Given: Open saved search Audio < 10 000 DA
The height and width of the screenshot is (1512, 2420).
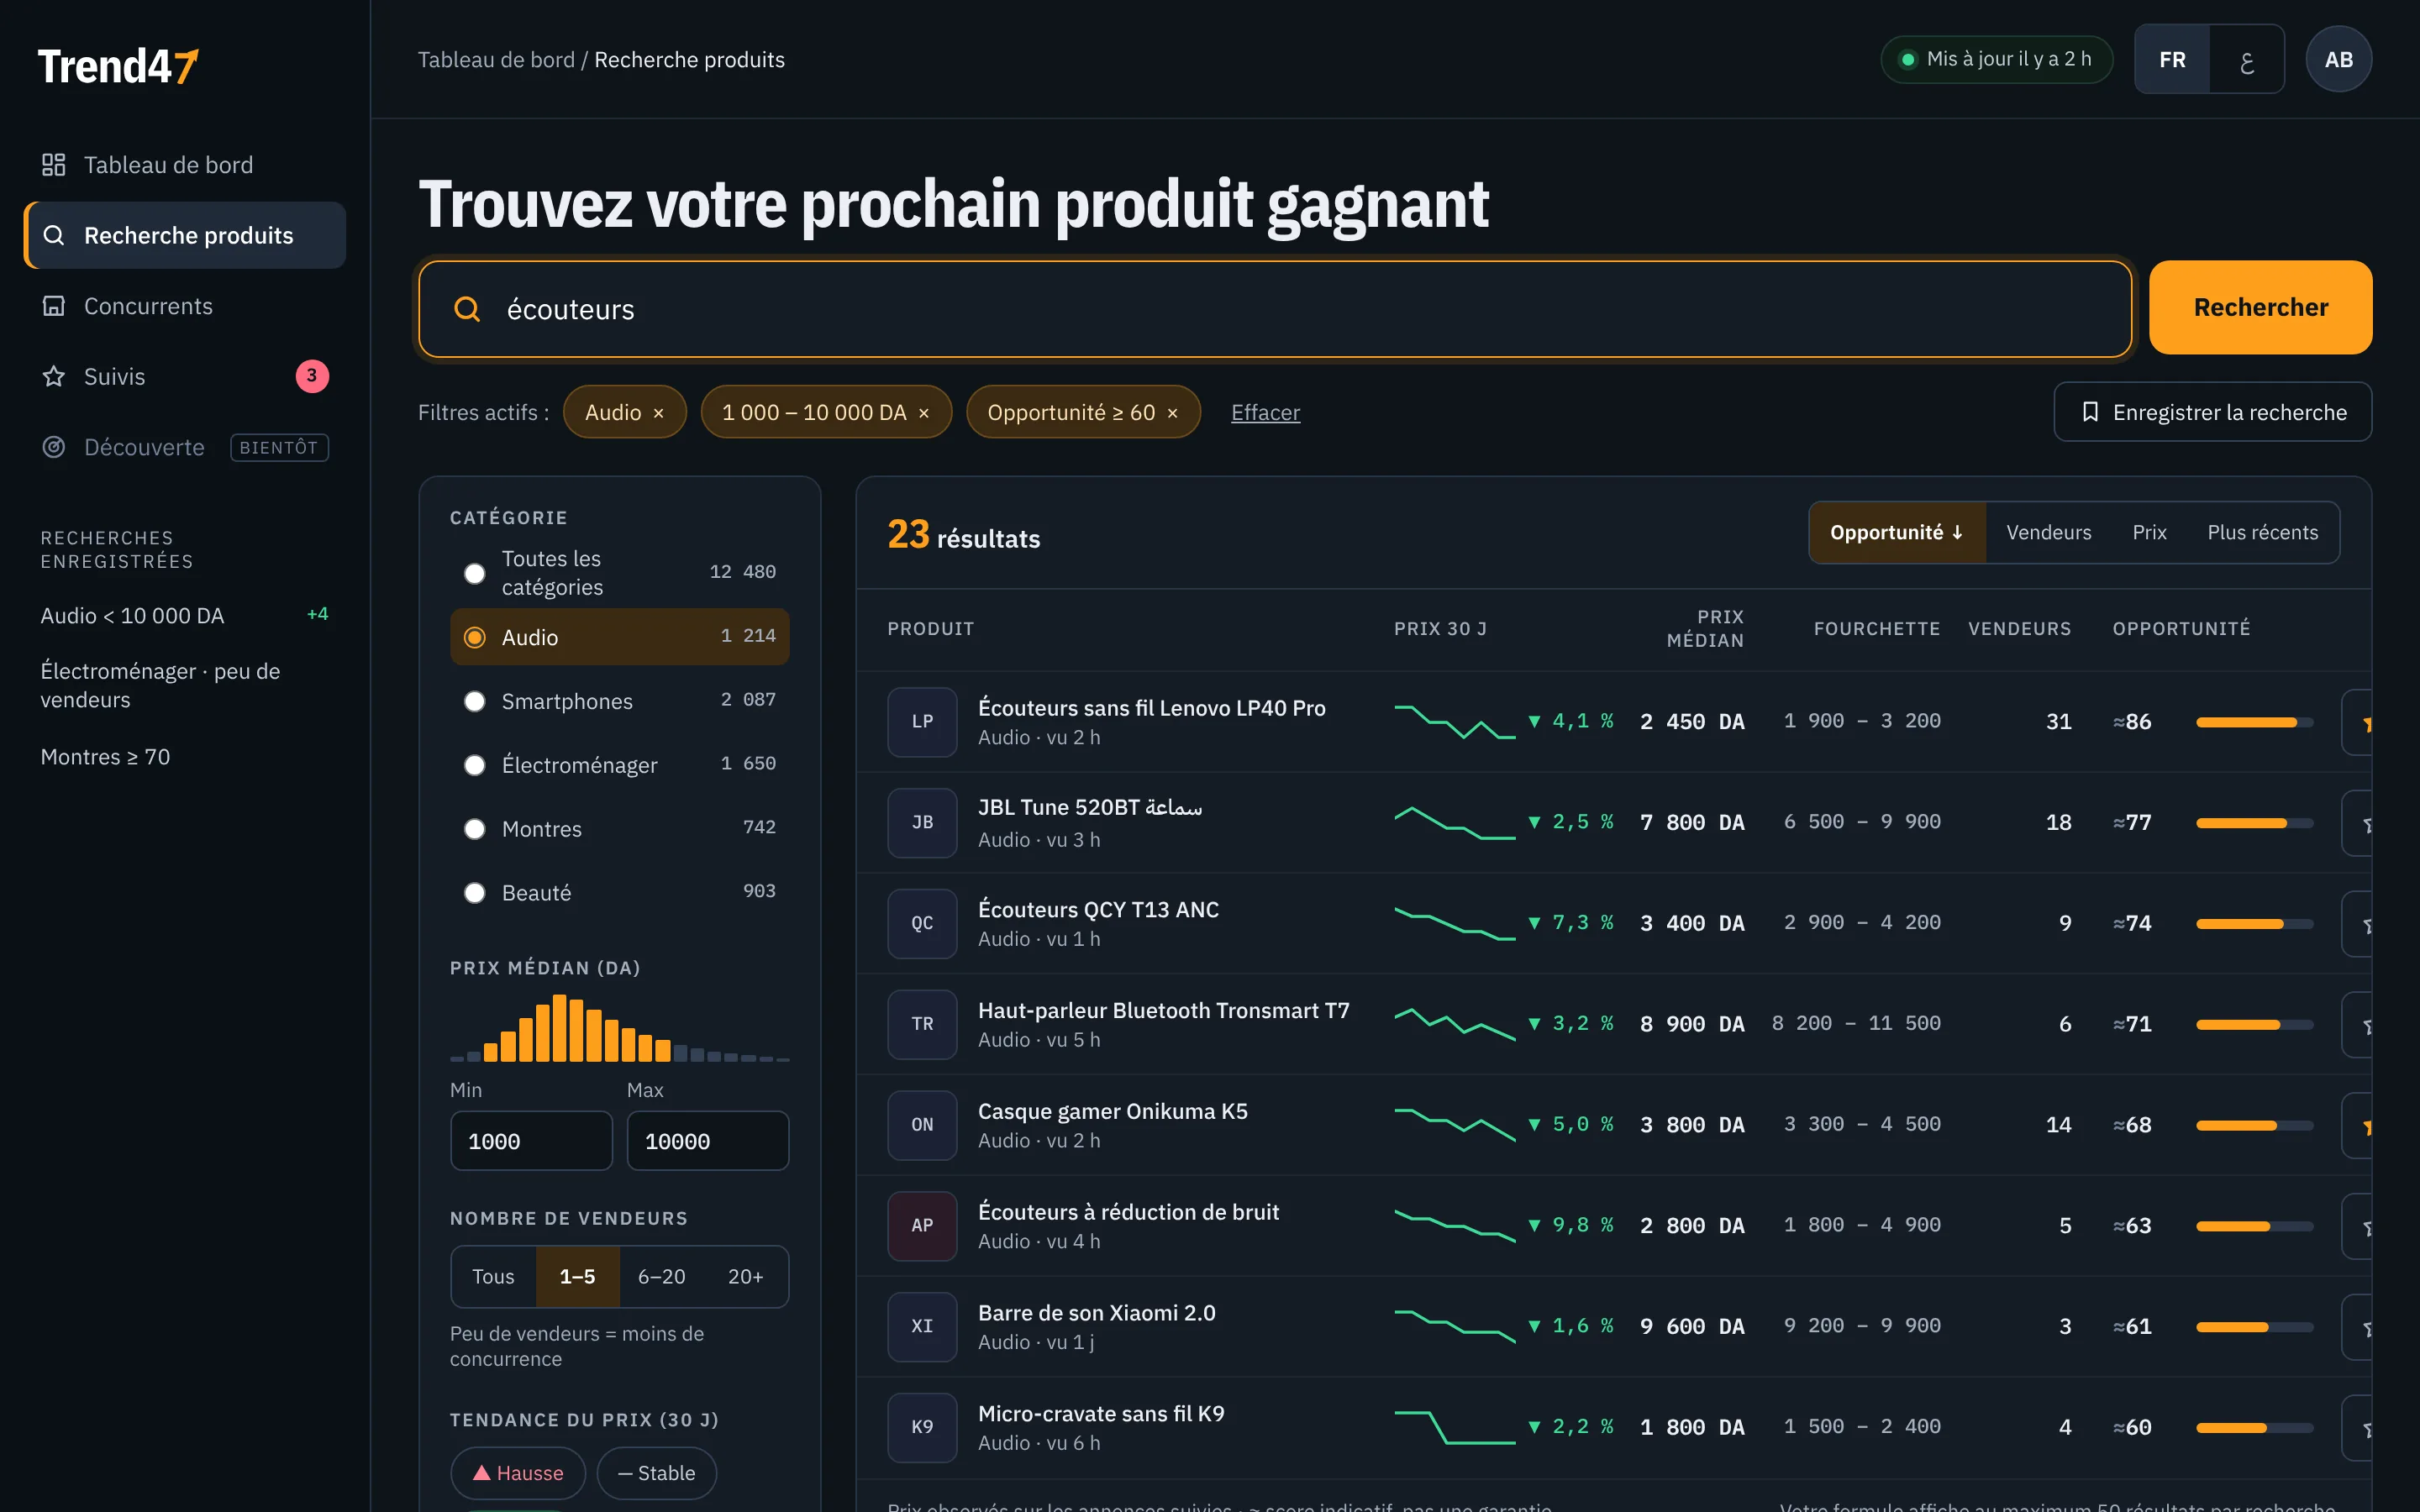Looking at the screenshot, I should (185, 616).
